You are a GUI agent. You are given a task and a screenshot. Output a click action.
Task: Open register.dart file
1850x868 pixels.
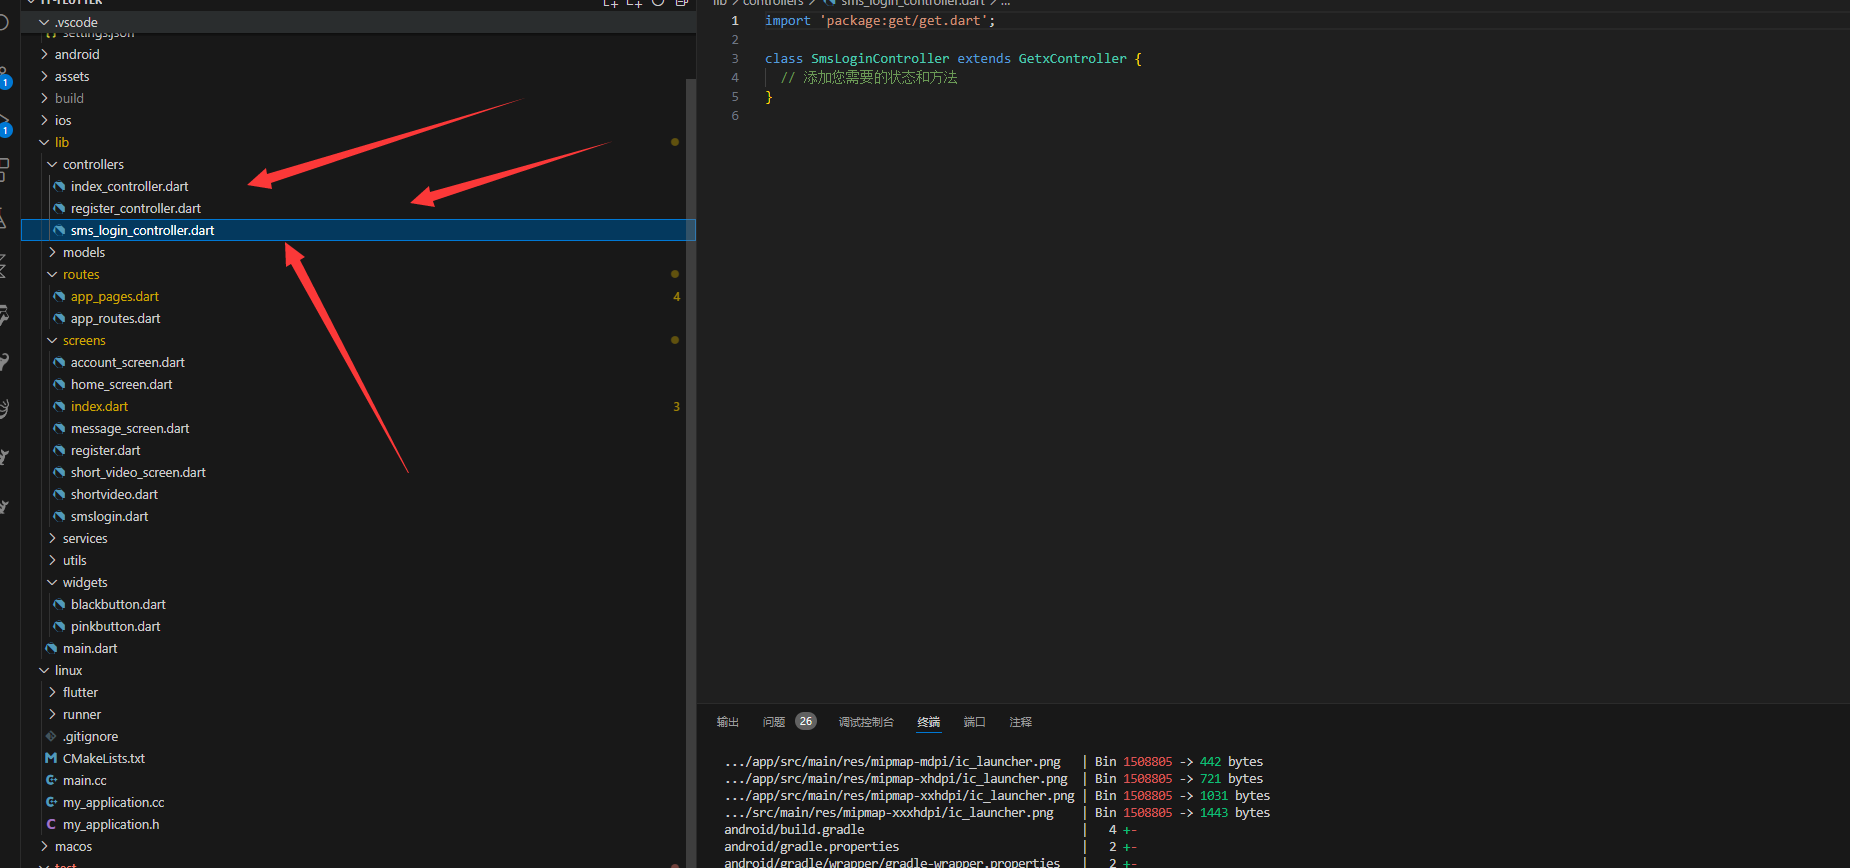[x=105, y=450]
